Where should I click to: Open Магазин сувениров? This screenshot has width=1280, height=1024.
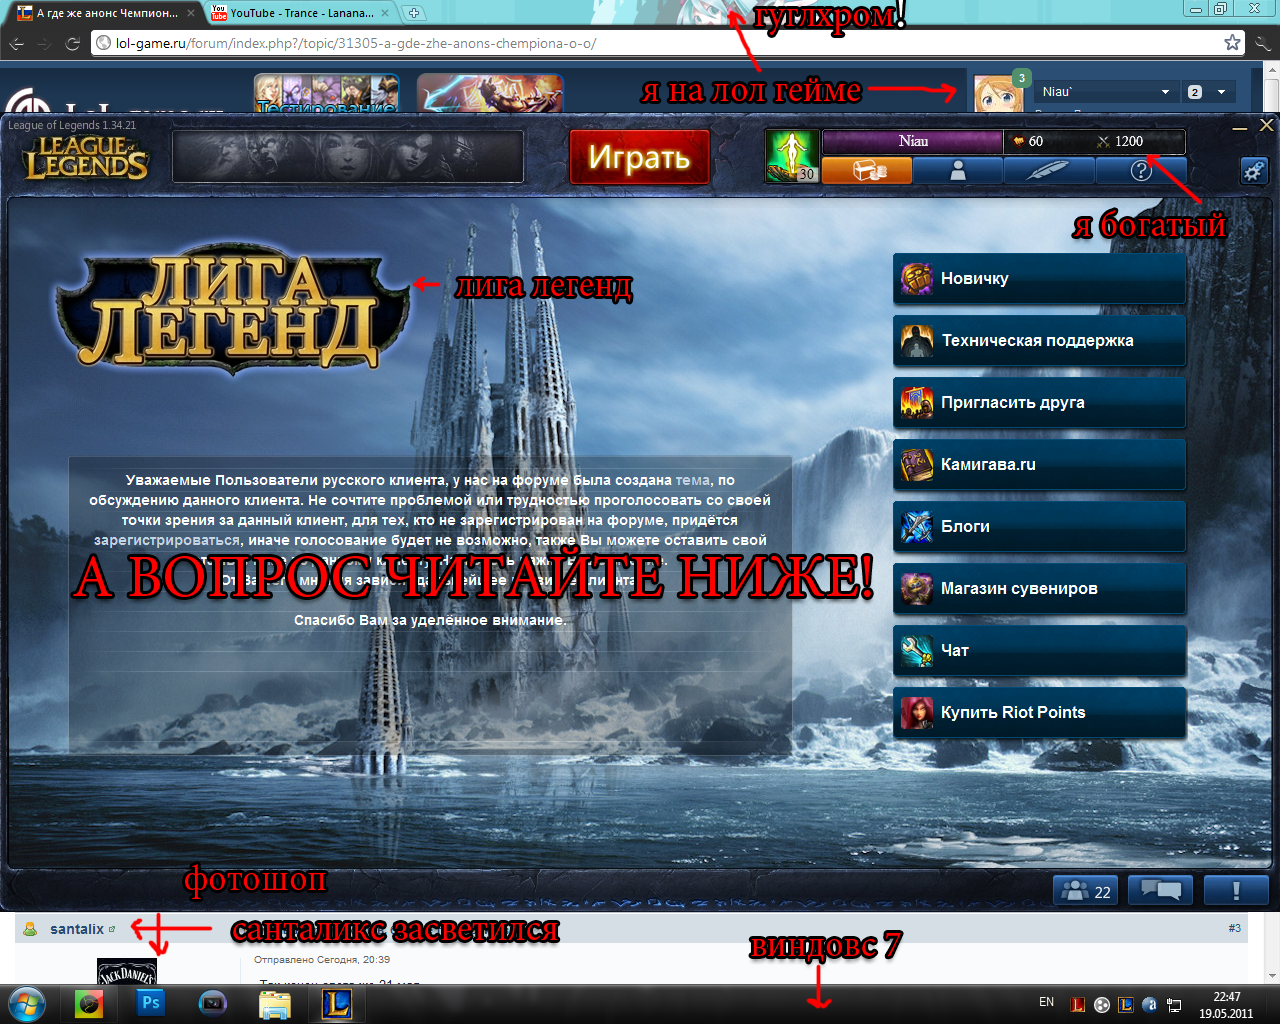click(x=1039, y=589)
